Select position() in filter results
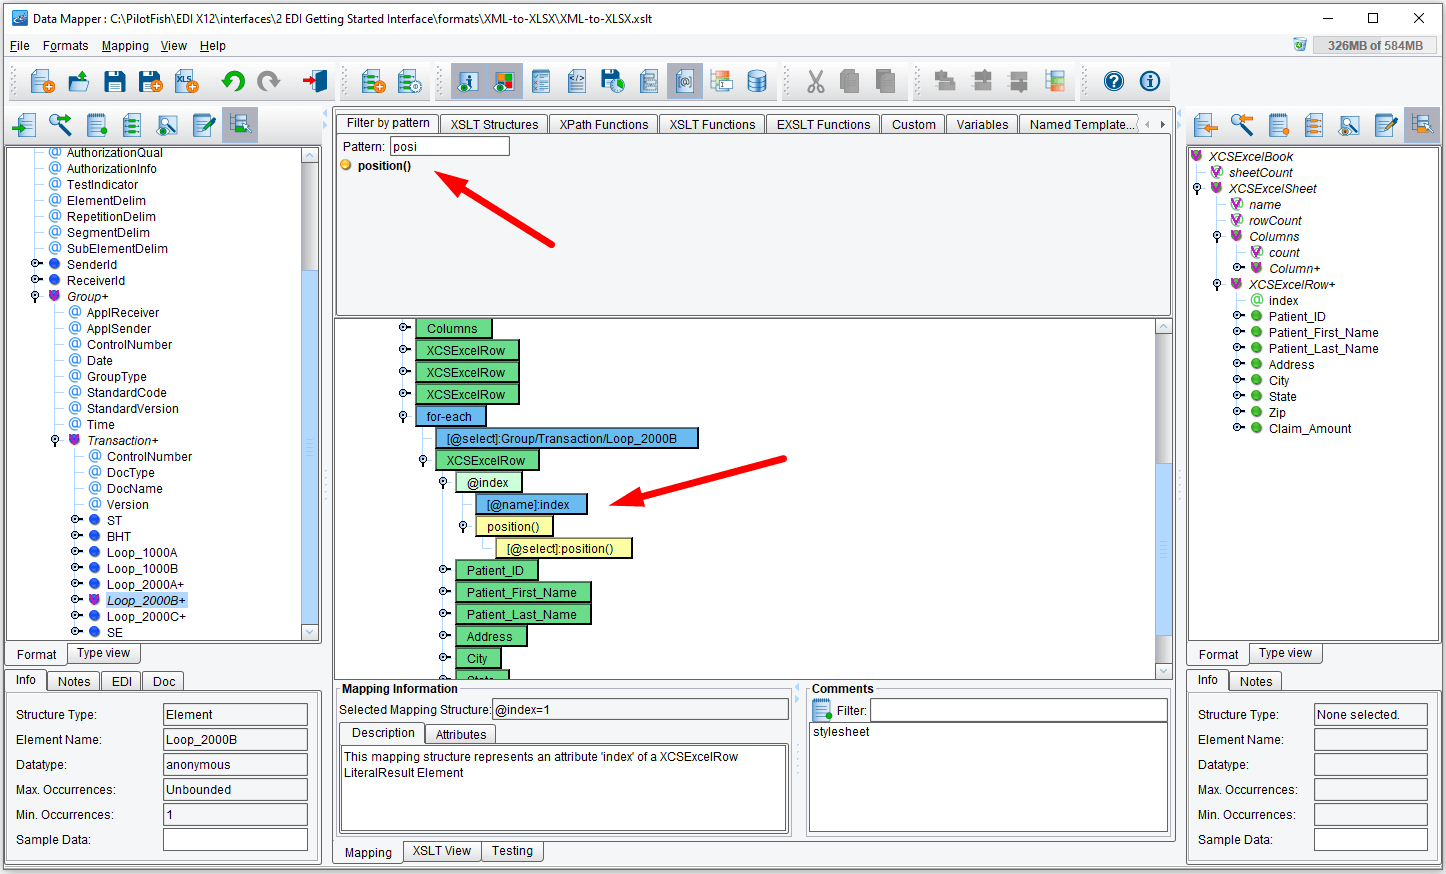The width and height of the screenshot is (1446, 874). tap(384, 166)
